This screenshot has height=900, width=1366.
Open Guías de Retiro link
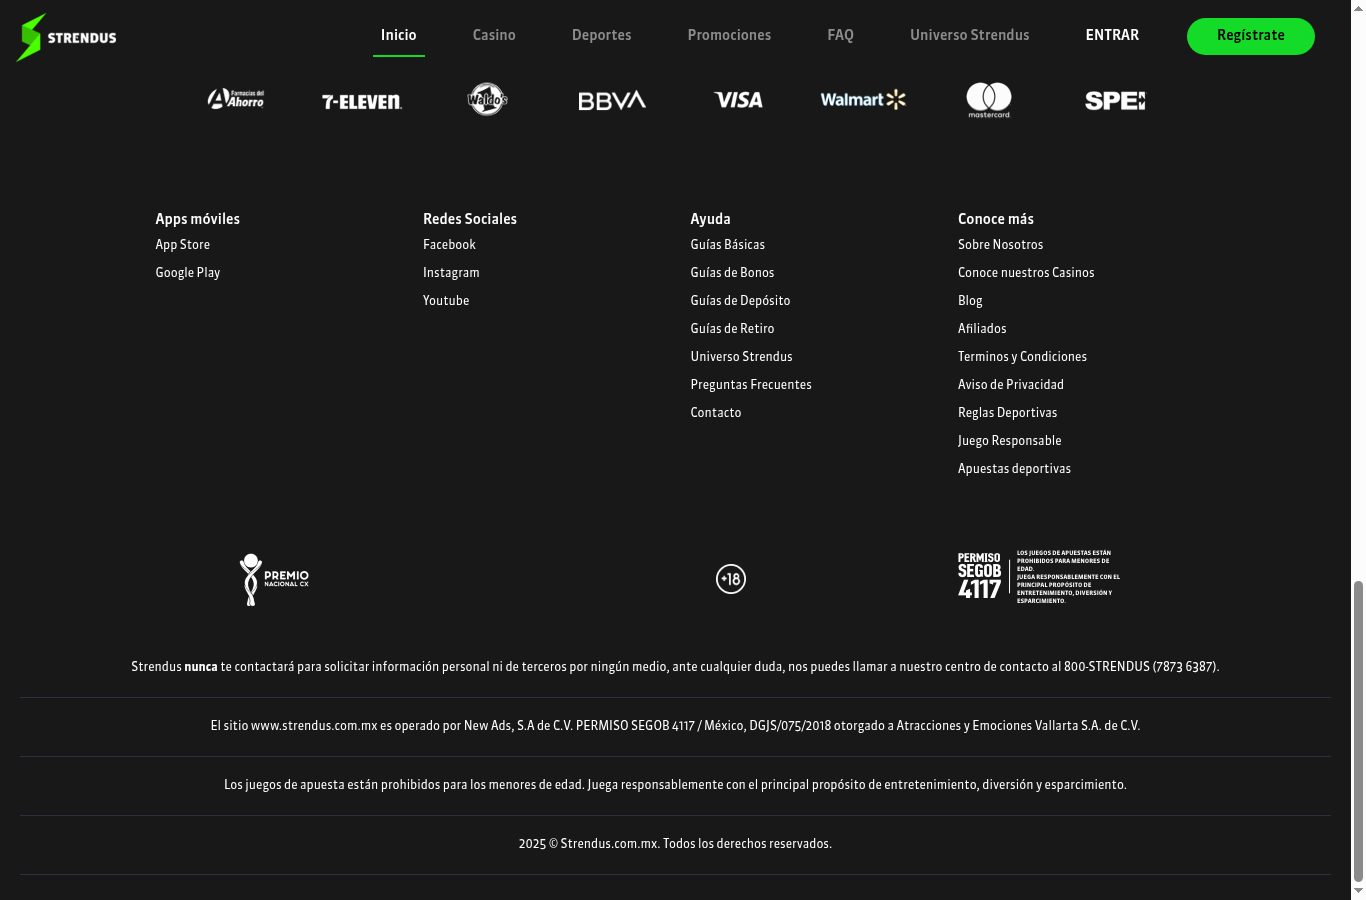[x=732, y=329]
